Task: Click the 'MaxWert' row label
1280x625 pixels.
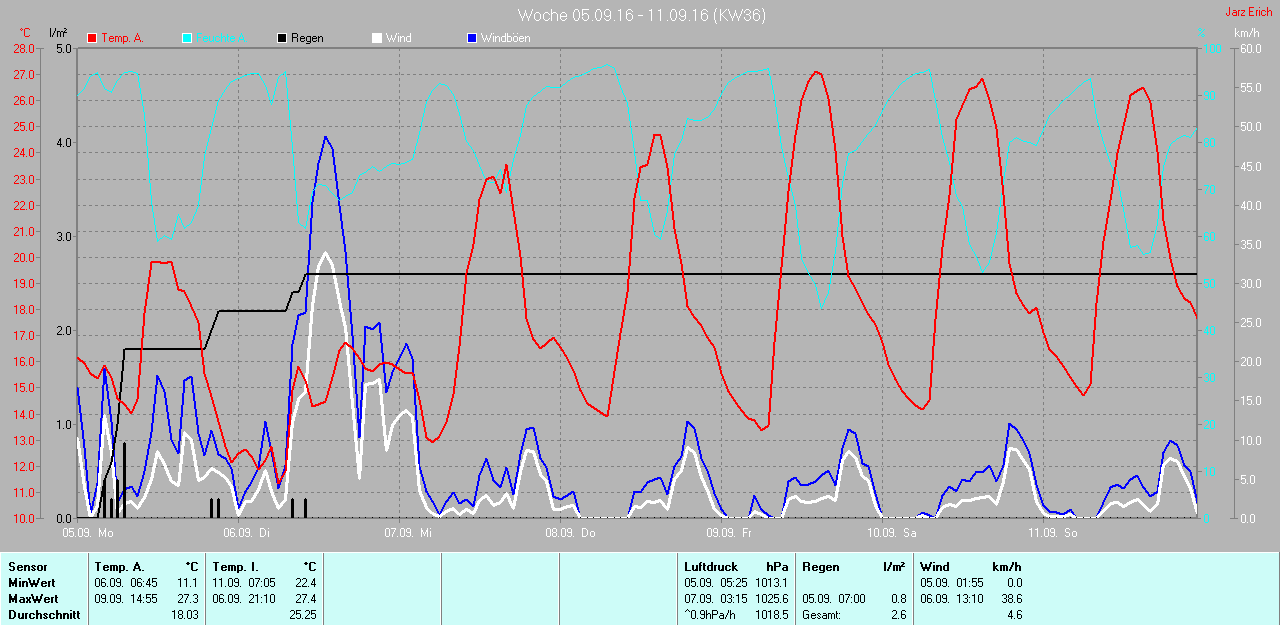Action: tap(32, 599)
